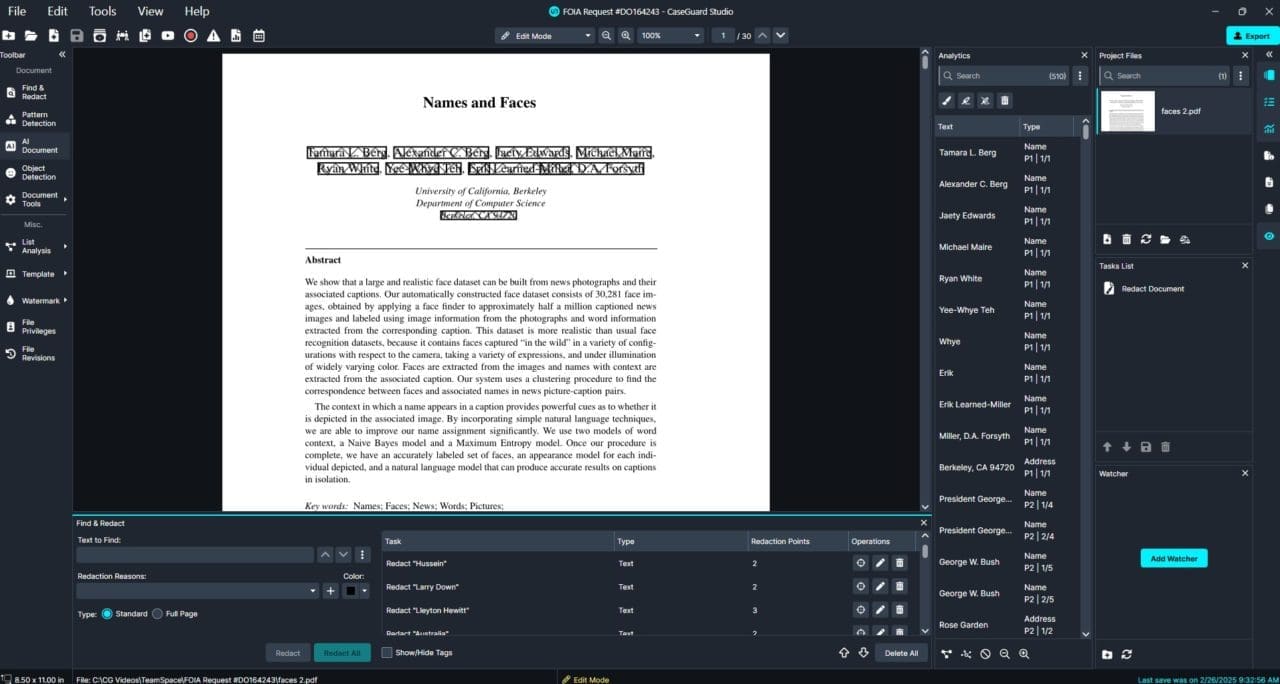The image size is (1280, 684).
Task: Click the Redact All button
Action: (342, 652)
